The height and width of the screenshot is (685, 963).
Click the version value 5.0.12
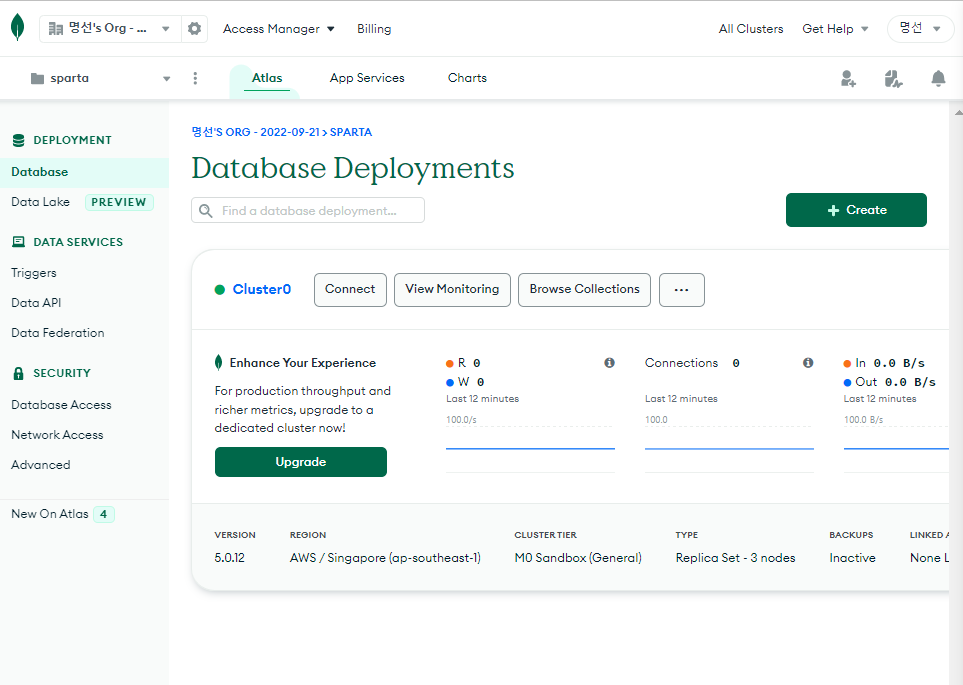[230, 558]
